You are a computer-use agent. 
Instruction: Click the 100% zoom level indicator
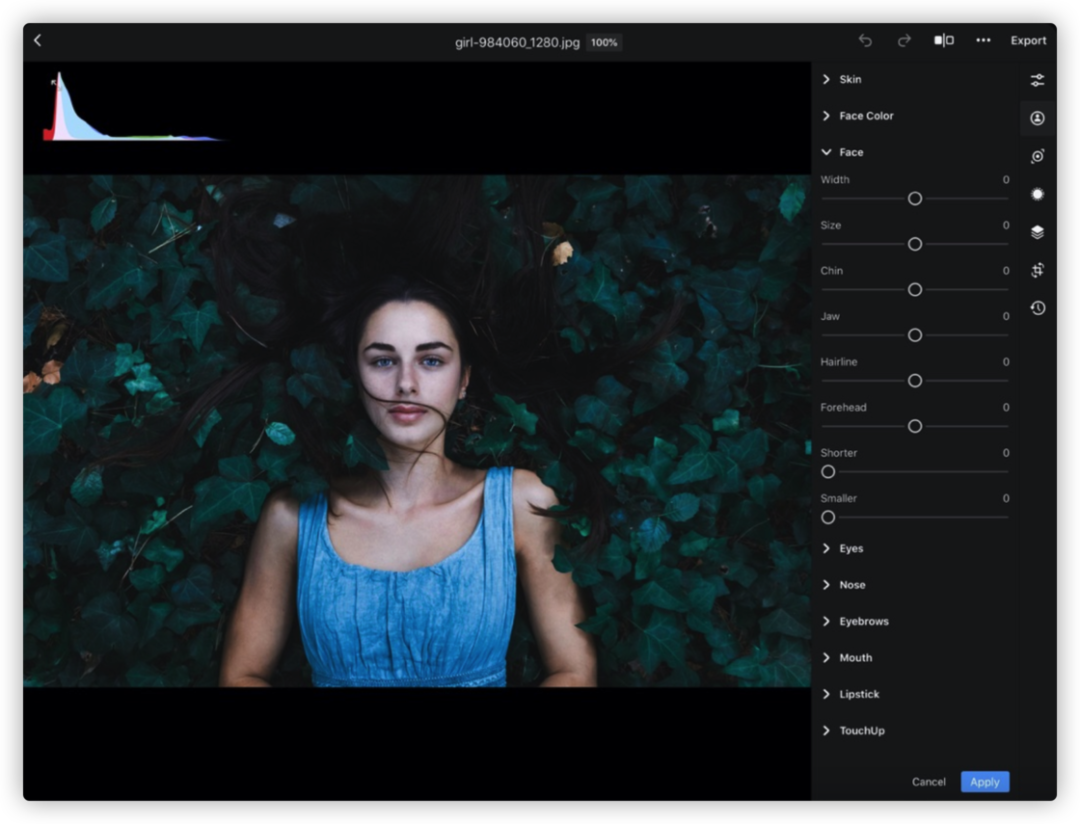[x=603, y=43]
